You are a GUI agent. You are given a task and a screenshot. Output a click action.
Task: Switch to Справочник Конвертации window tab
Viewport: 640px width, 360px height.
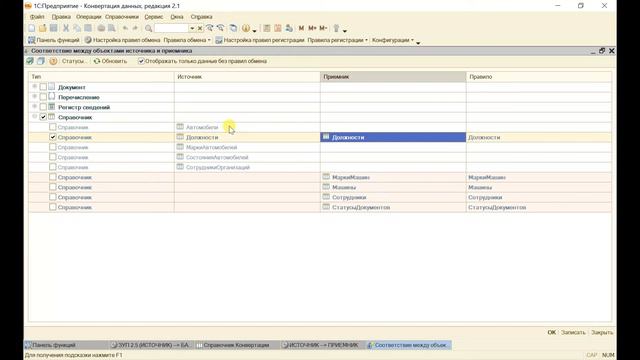click(233, 345)
